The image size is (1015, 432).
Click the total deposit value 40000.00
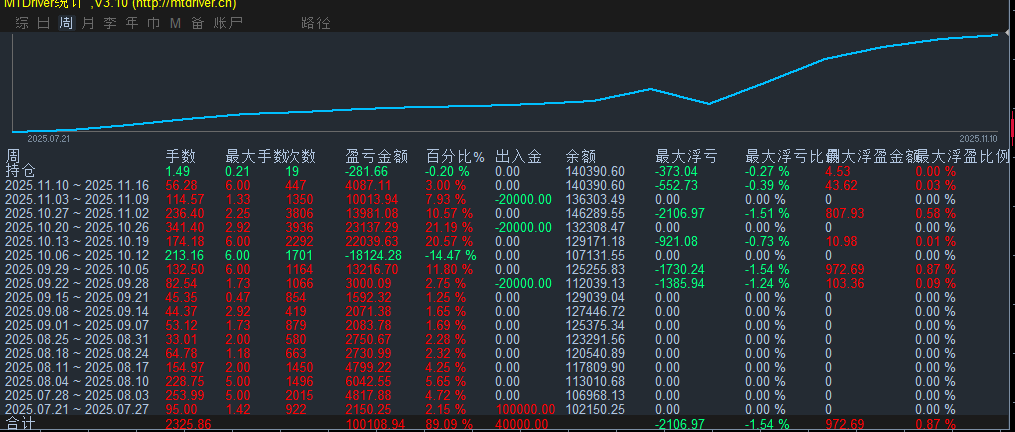[522, 424]
